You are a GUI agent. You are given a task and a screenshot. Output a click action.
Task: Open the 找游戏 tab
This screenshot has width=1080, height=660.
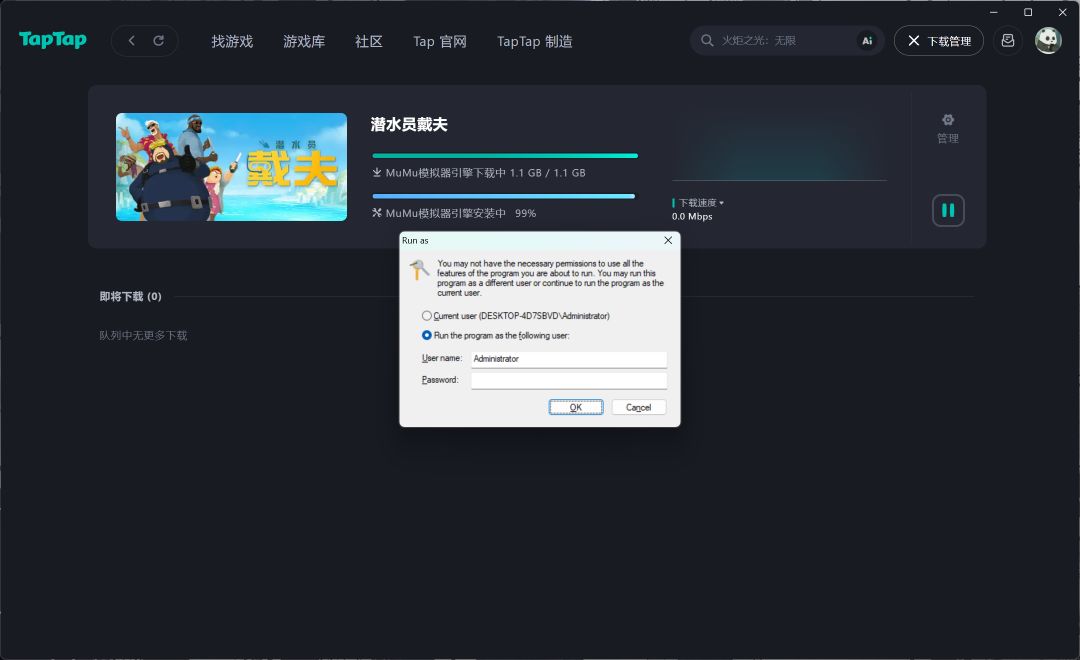point(232,41)
